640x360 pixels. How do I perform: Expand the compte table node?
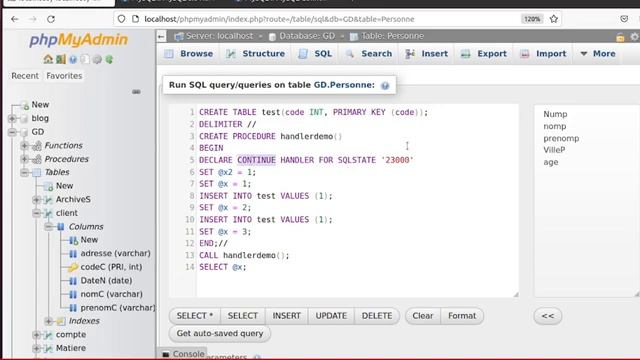coord(36,335)
